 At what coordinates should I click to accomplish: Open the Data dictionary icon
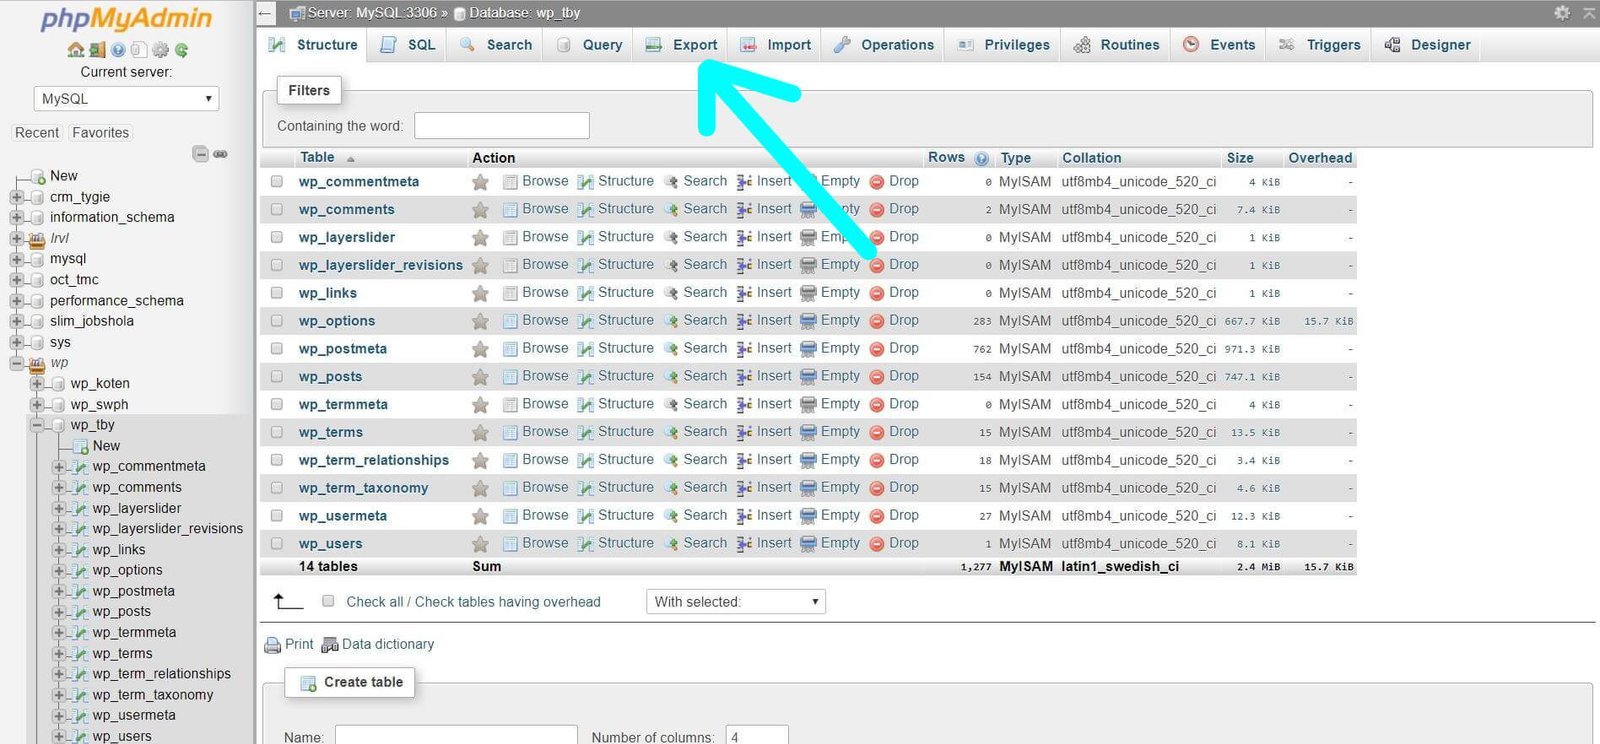330,645
